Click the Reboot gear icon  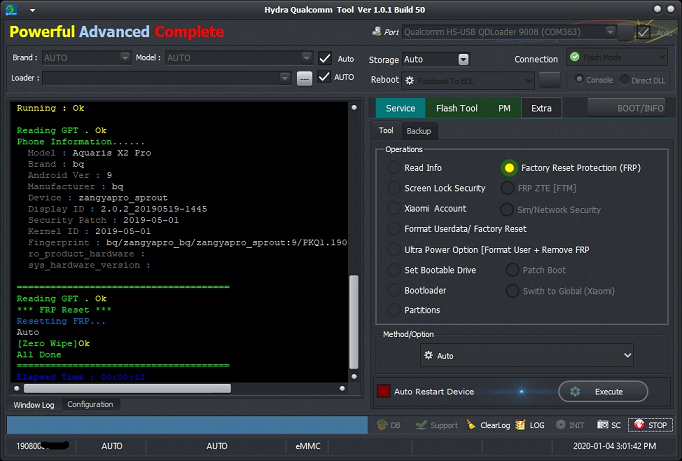409,80
